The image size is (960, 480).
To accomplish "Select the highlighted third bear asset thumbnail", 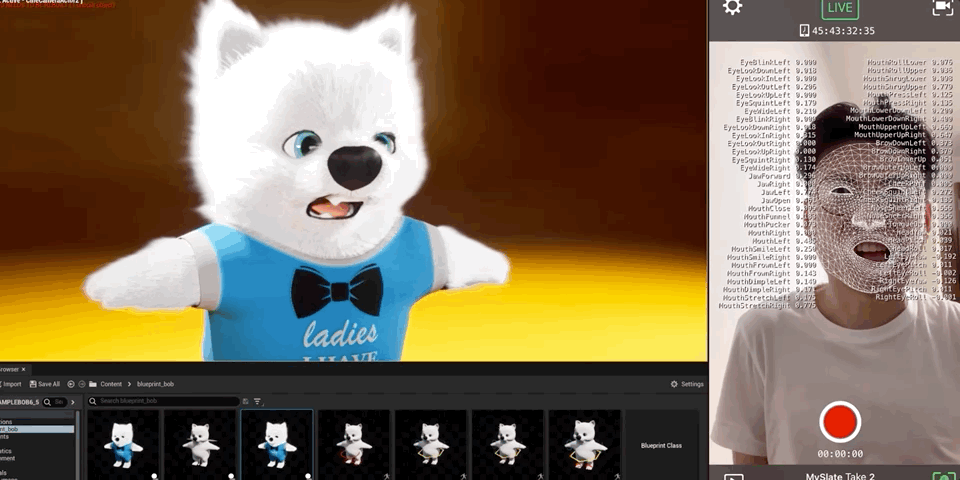I will tap(277, 444).
